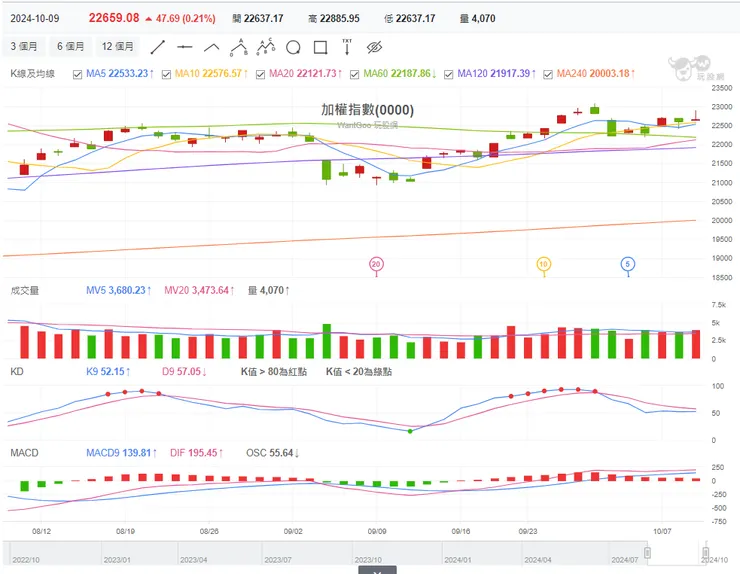Uncheck the MA240 moving average checkbox
The width and height of the screenshot is (740, 574).
point(547,74)
